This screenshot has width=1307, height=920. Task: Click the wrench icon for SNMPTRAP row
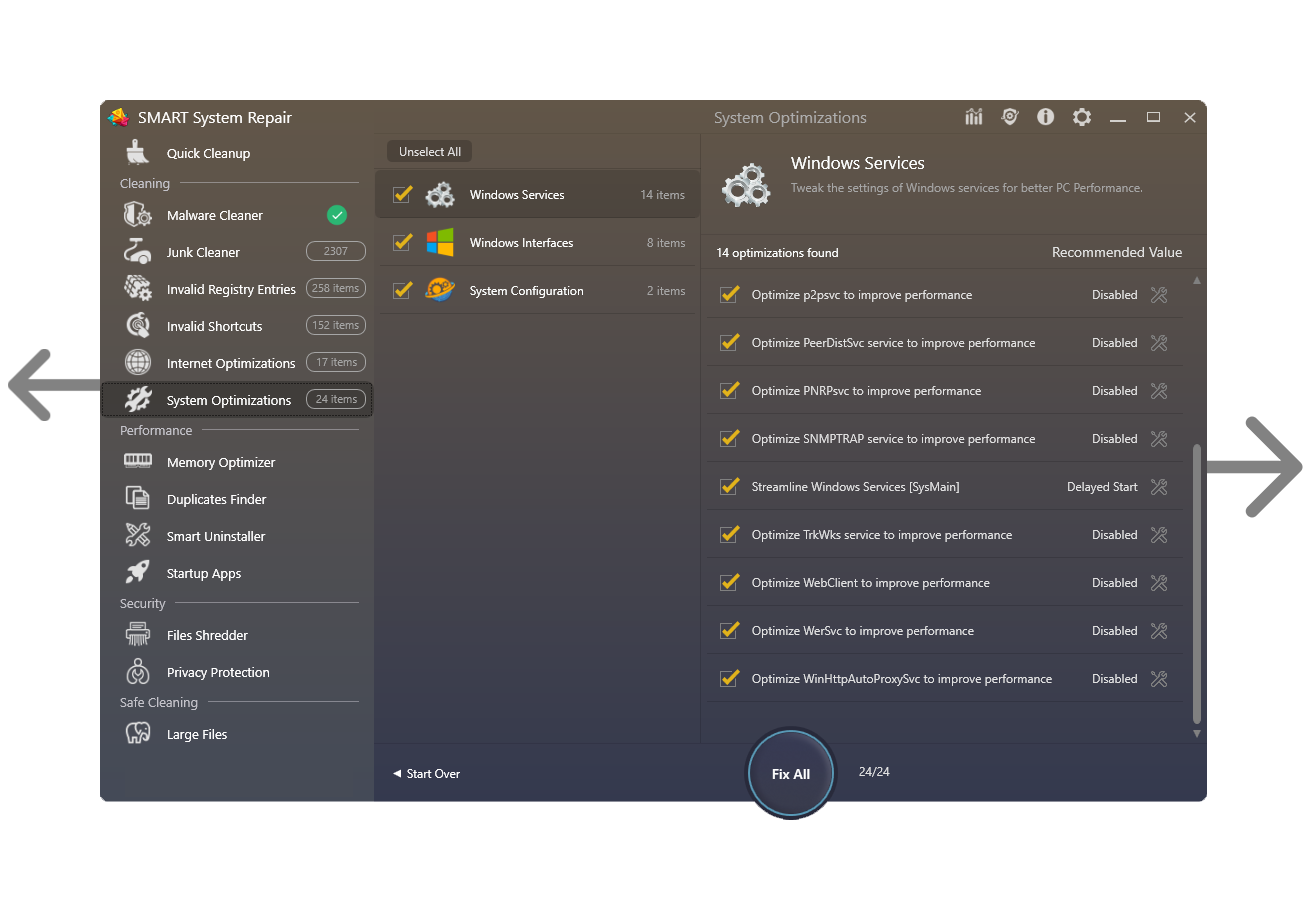tap(1159, 439)
